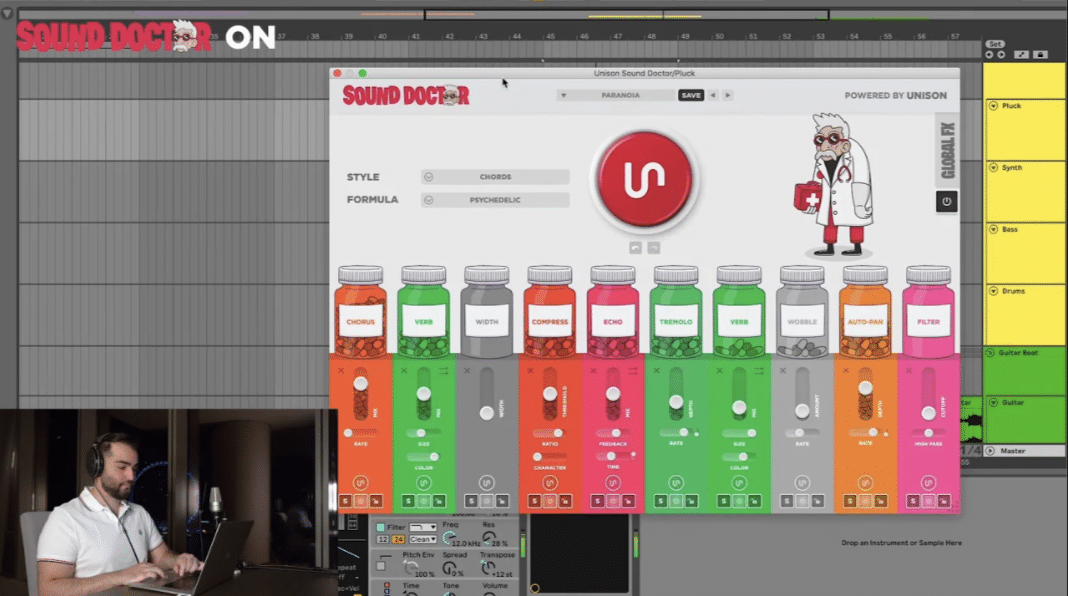1068x596 pixels.
Task: Randomize the Chorus module with its Unison icon
Action: [360, 483]
